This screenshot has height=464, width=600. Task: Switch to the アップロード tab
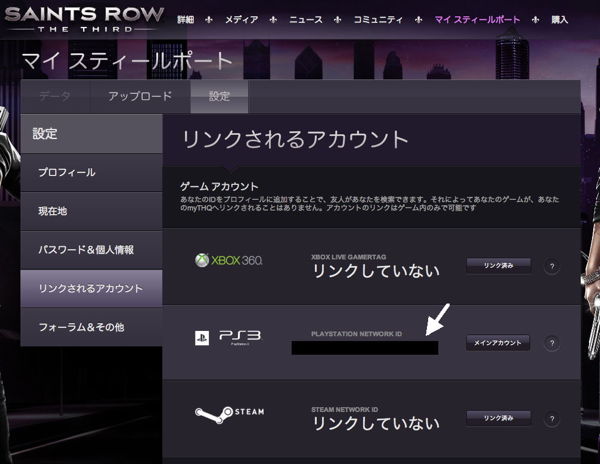point(140,96)
